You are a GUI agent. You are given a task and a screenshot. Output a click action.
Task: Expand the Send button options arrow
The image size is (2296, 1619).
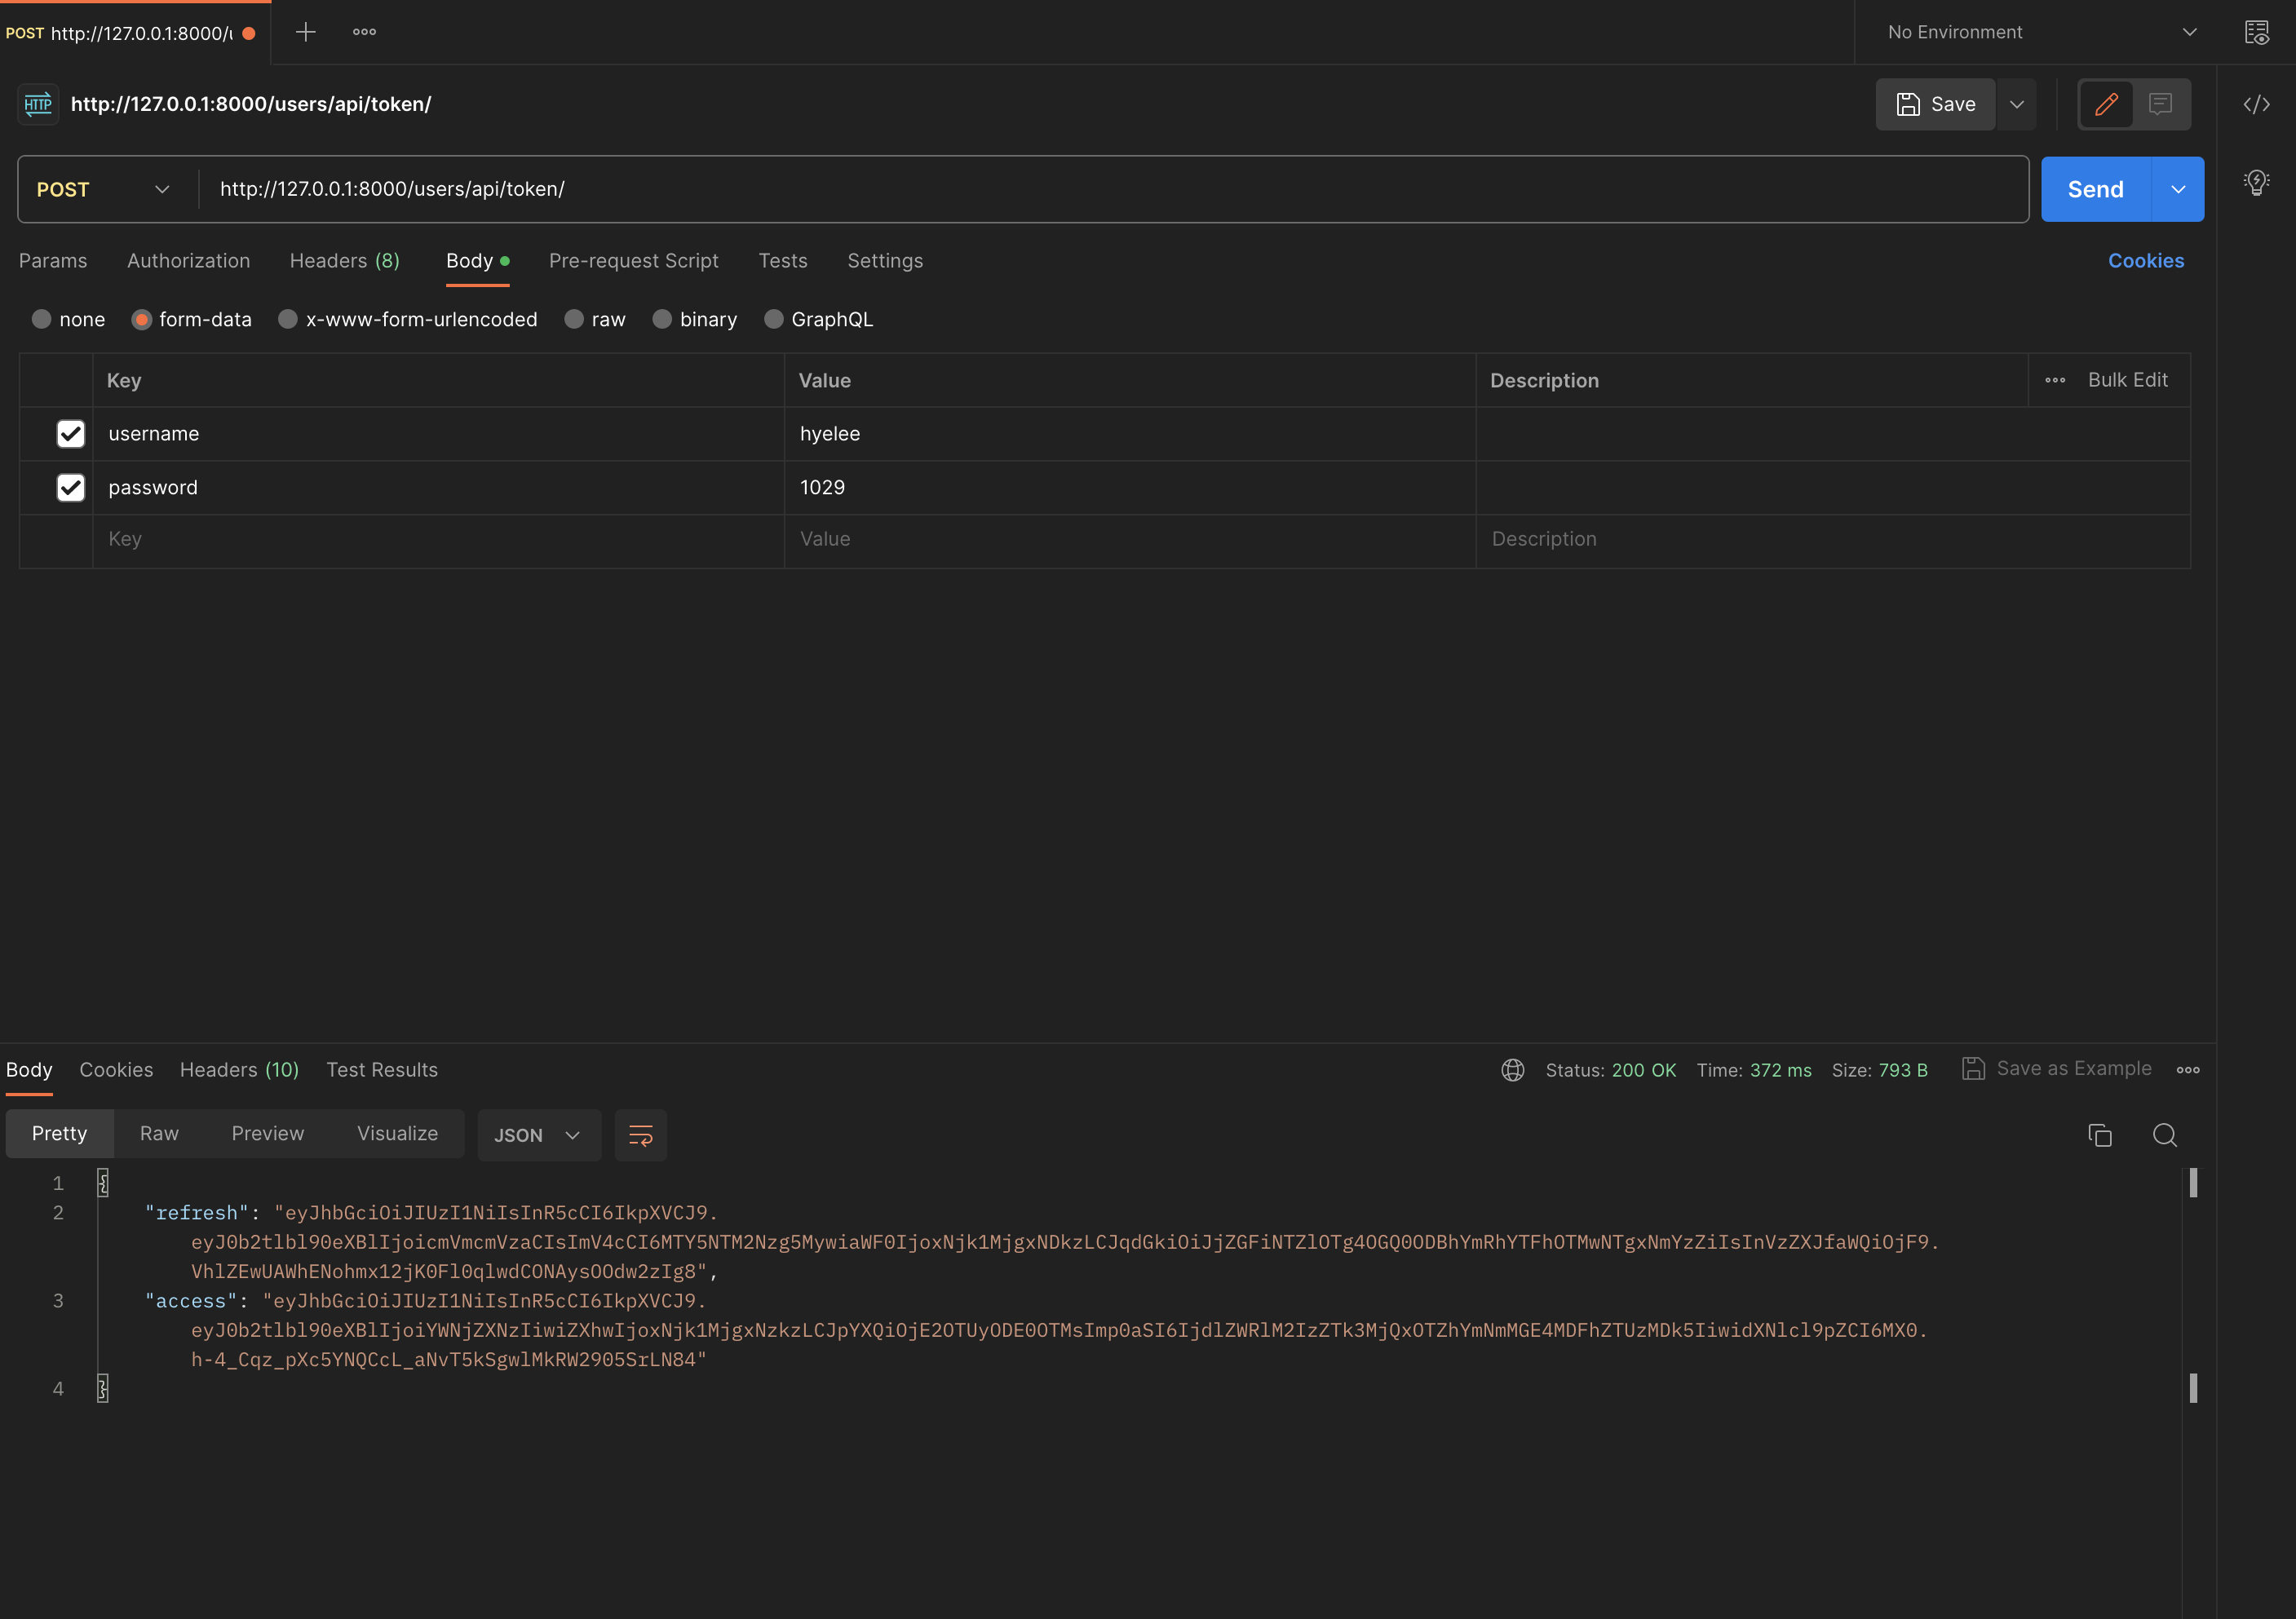click(2177, 189)
